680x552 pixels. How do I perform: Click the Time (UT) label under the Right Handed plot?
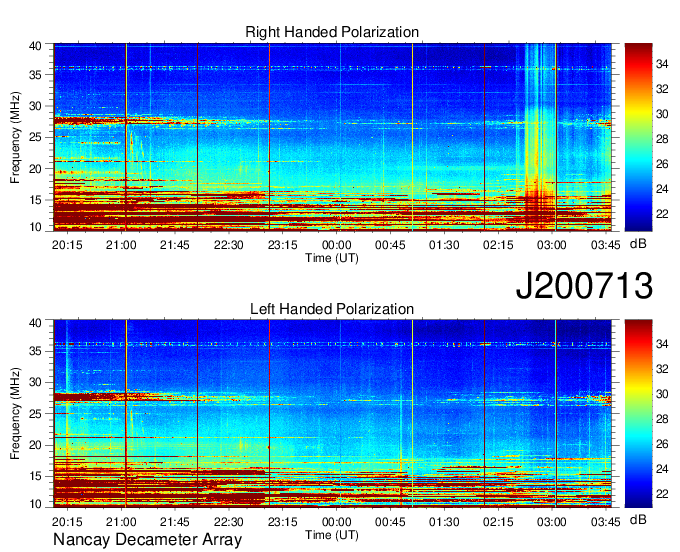click(x=332, y=258)
